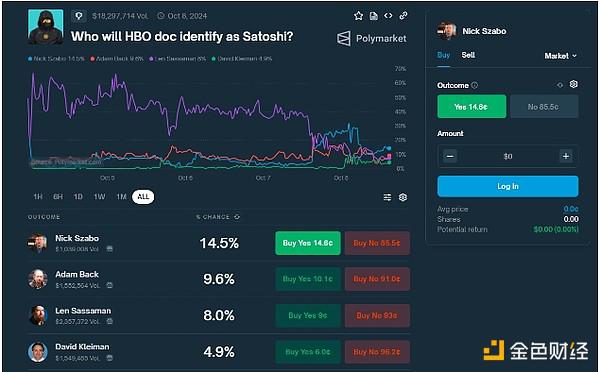Click trophy icon near volume

[78, 16]
